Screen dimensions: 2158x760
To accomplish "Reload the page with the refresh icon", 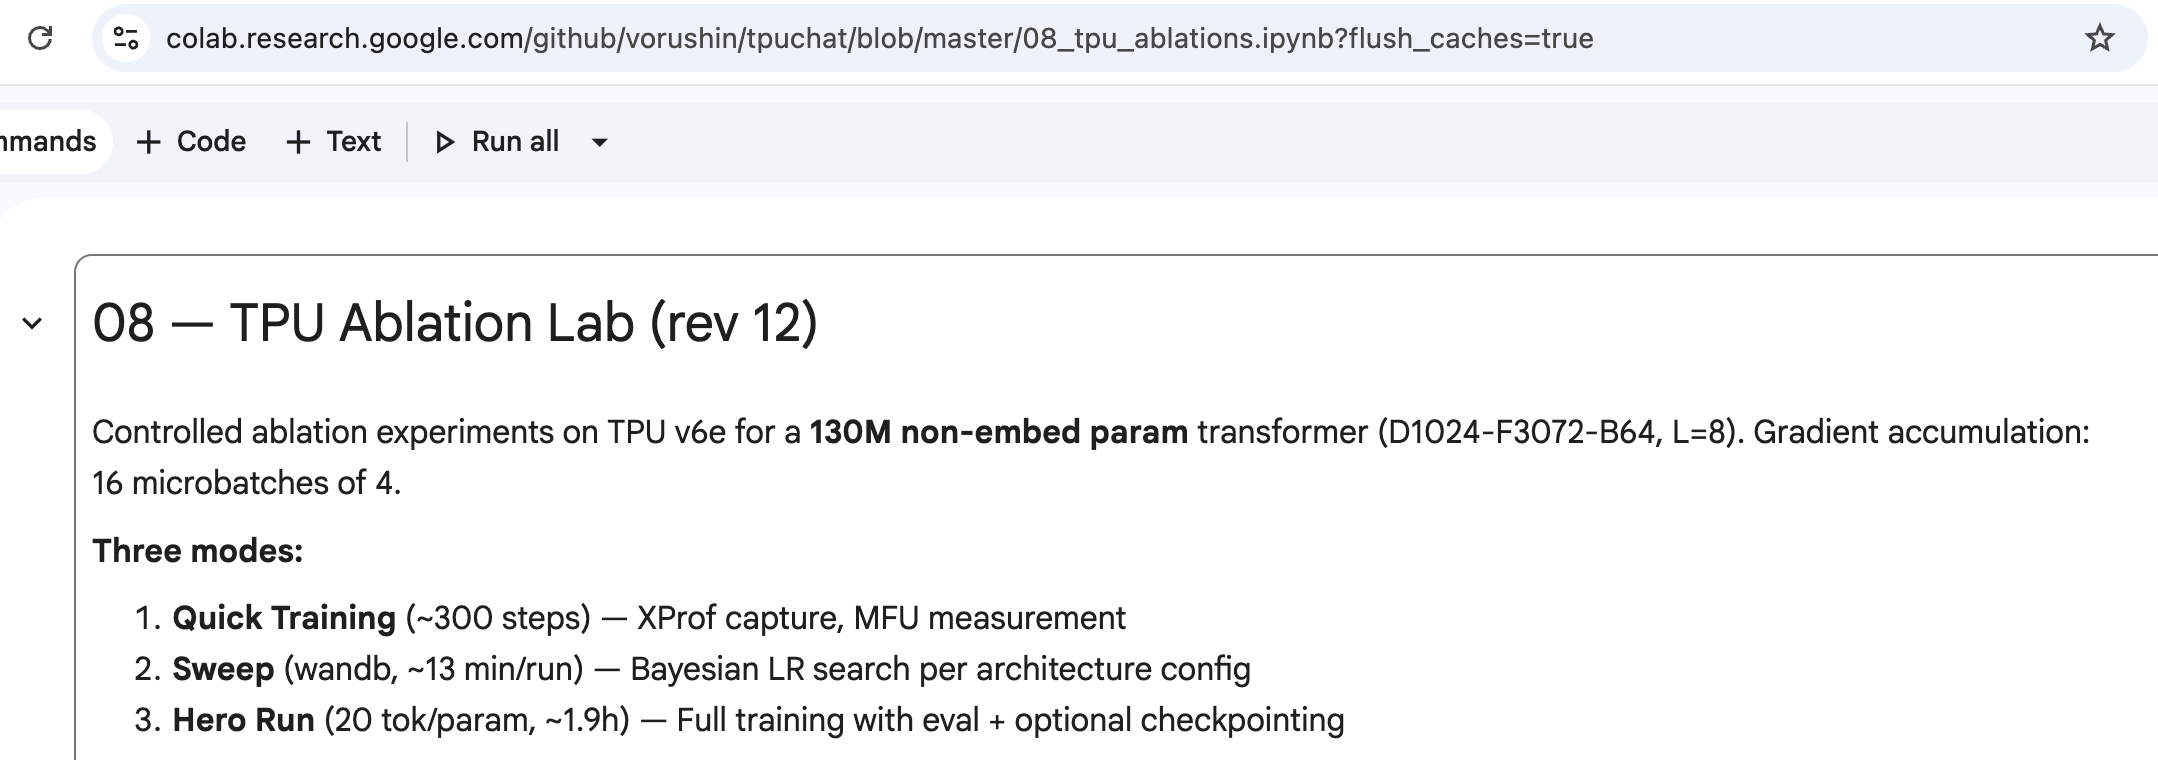I will coord(40,39).
